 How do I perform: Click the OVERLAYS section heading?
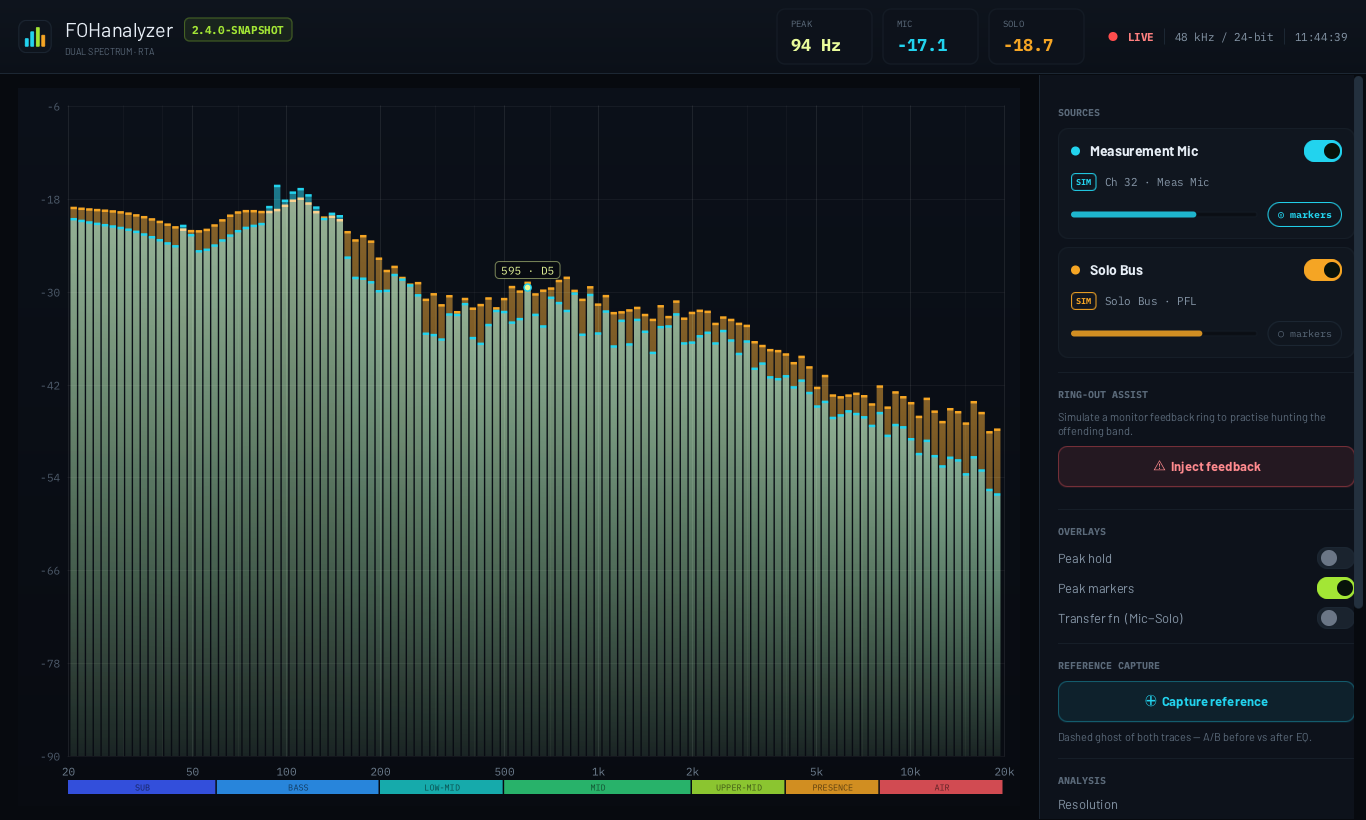[1082, 532]
